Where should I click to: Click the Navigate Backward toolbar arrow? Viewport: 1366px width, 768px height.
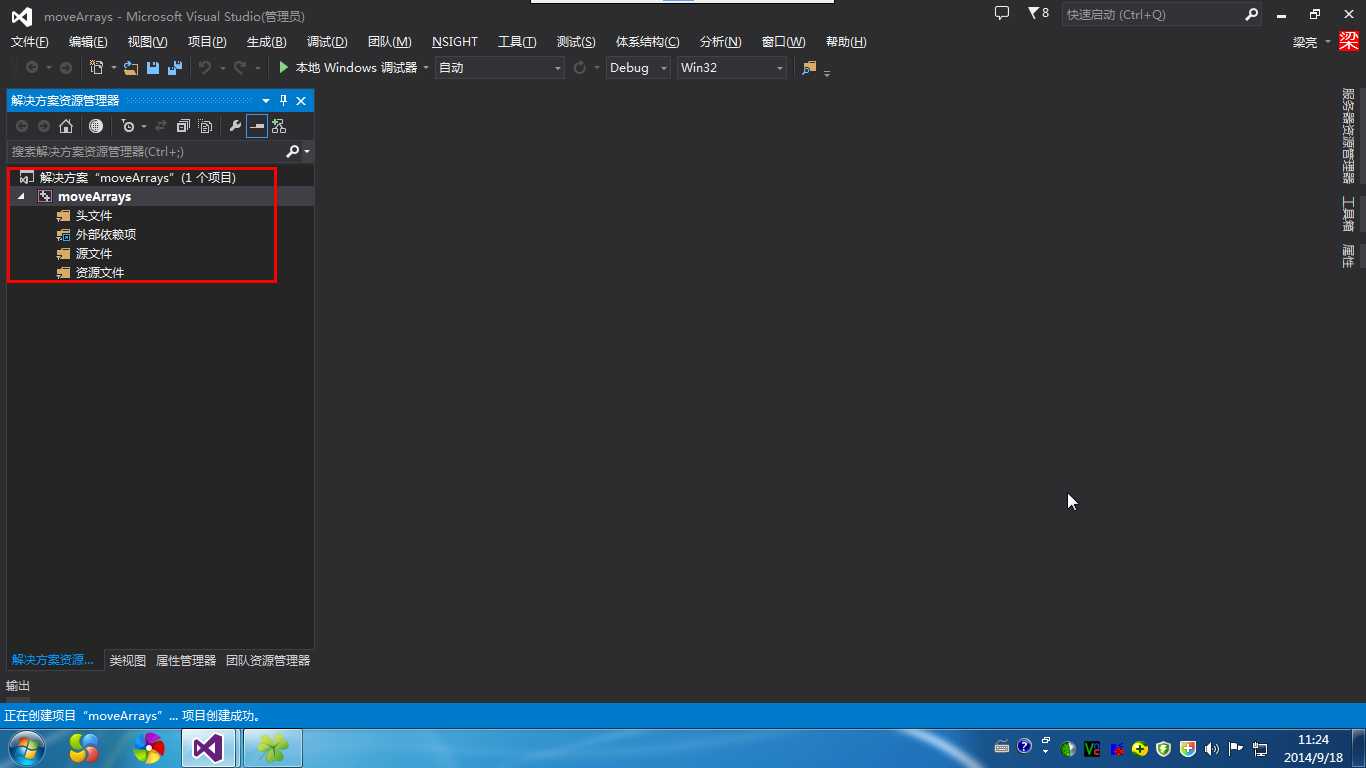pyautogui.click(x=32, y=67)
